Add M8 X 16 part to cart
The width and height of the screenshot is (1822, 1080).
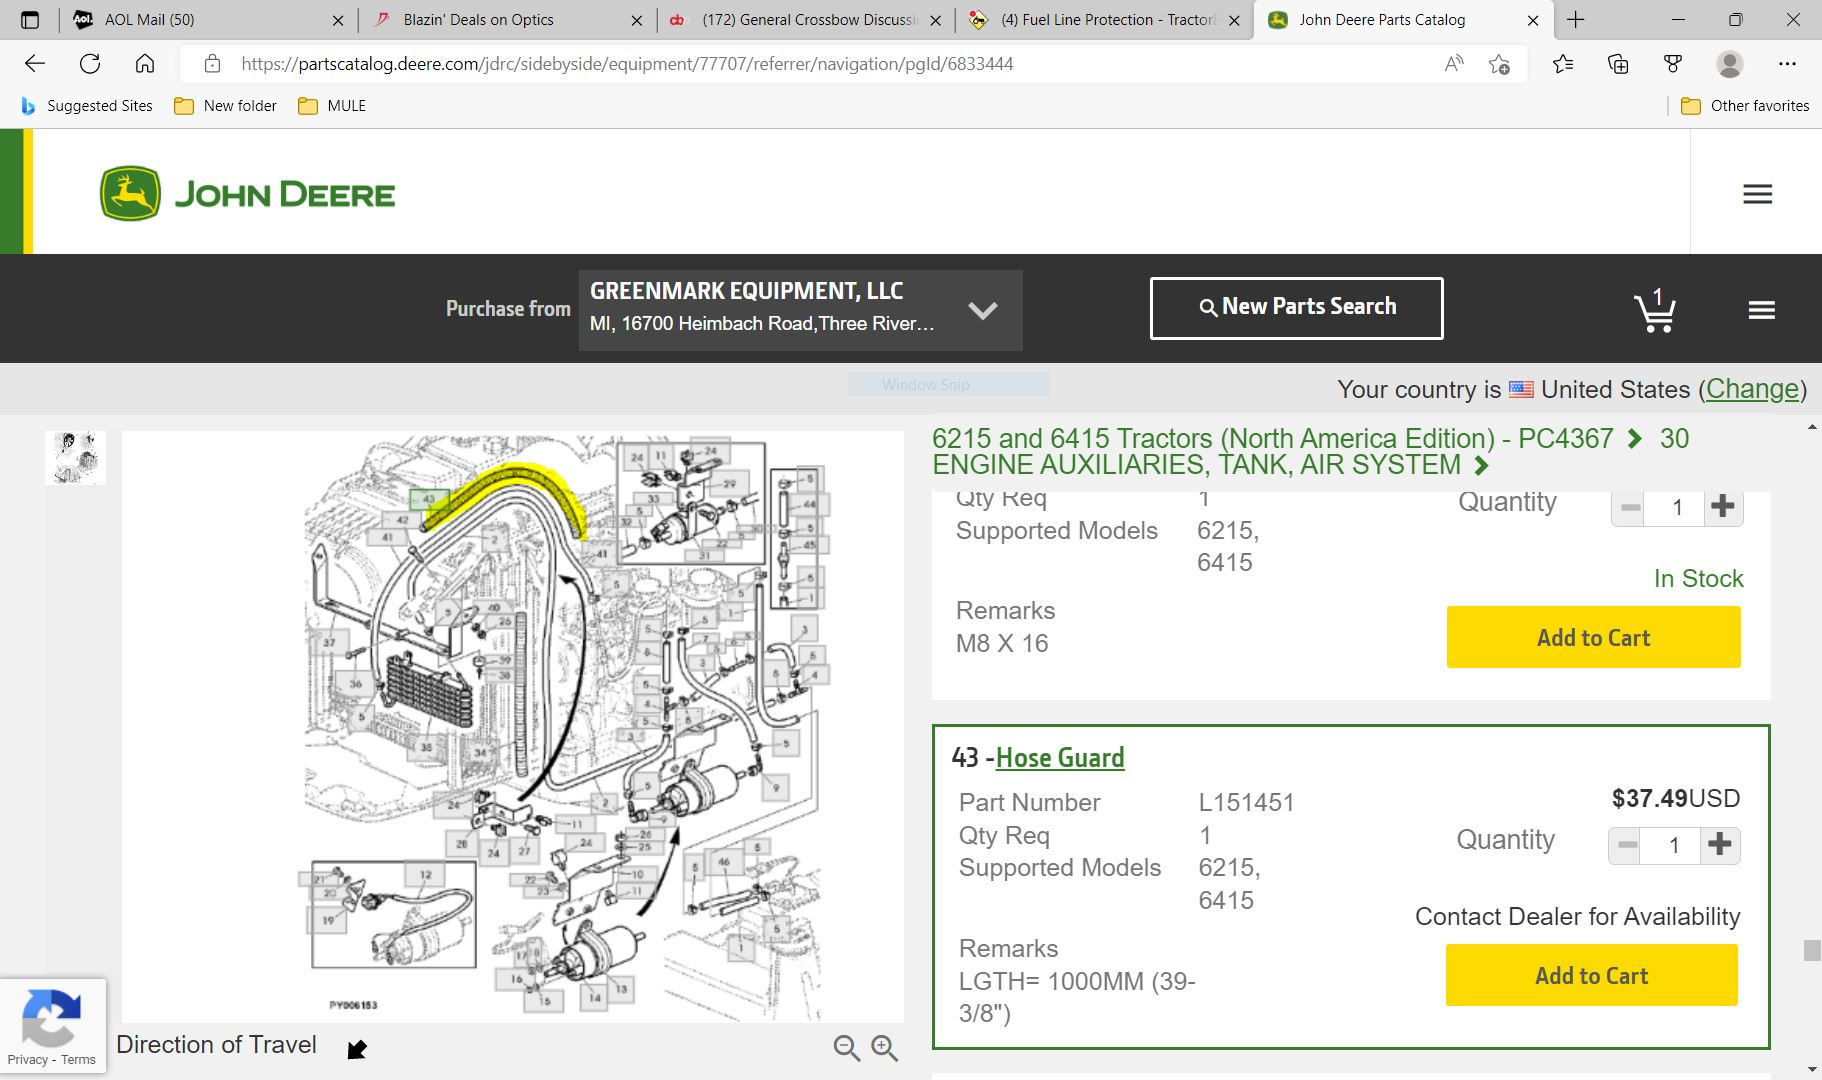click(1593, 637)
